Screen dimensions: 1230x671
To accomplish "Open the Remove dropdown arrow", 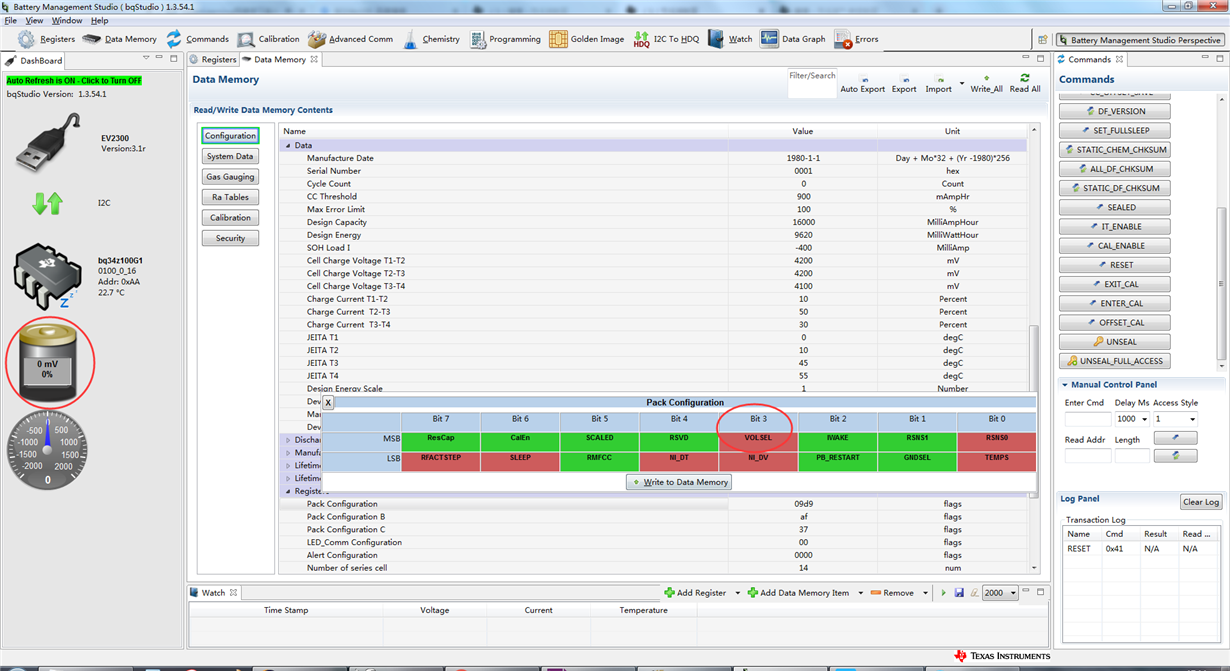I will 925,593.
